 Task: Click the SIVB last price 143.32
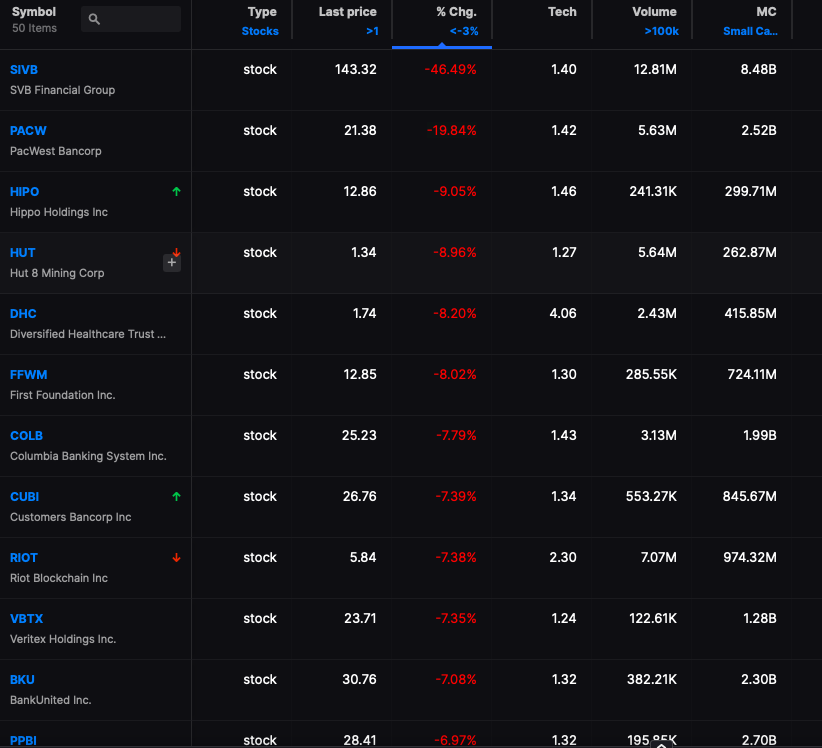coord(355,70)
